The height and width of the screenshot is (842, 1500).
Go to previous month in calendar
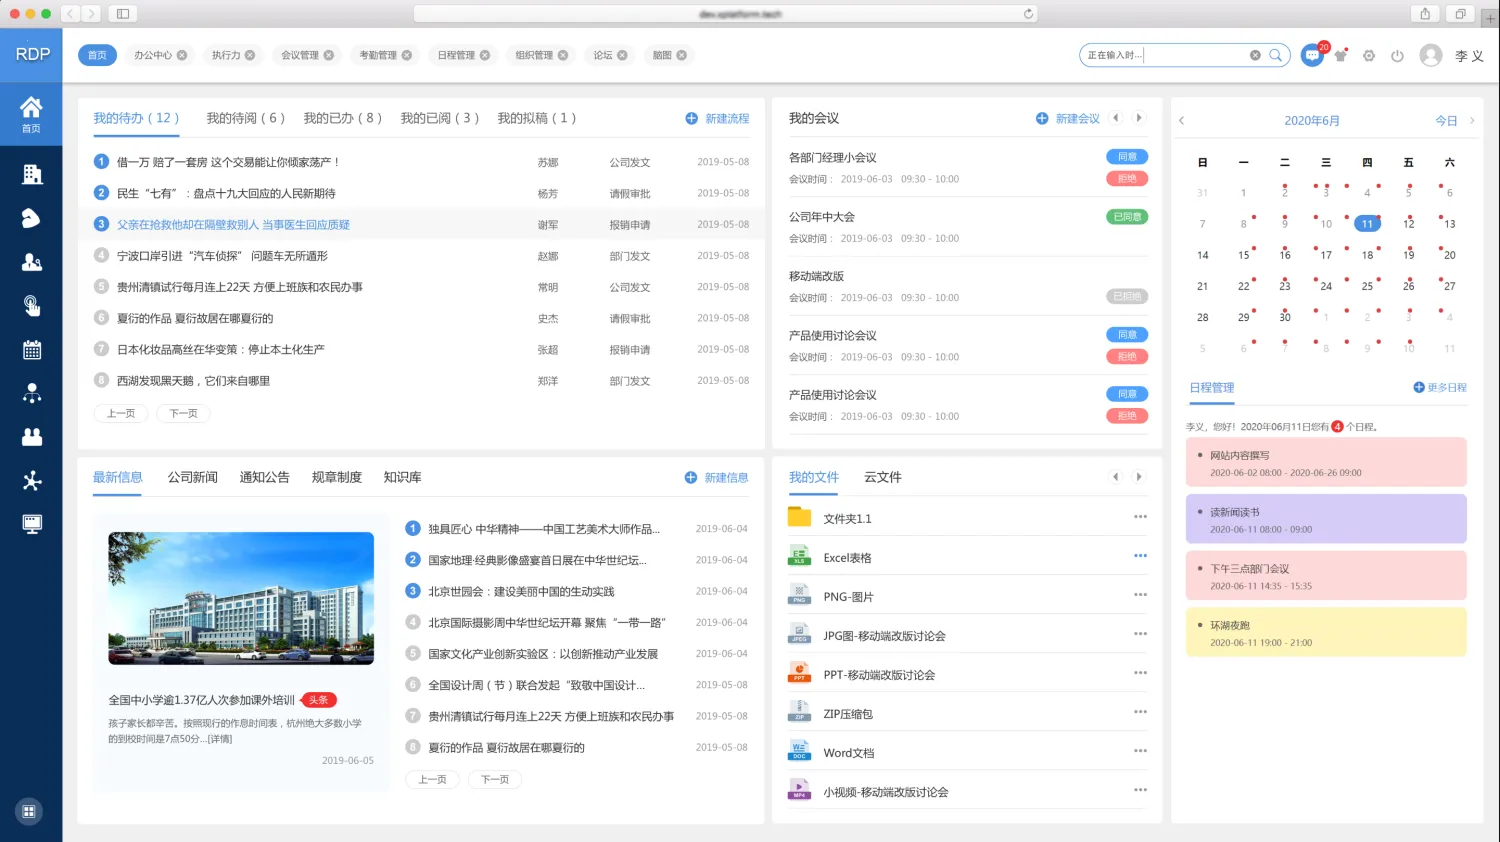pyautogui.click(x=1181, y=121)
